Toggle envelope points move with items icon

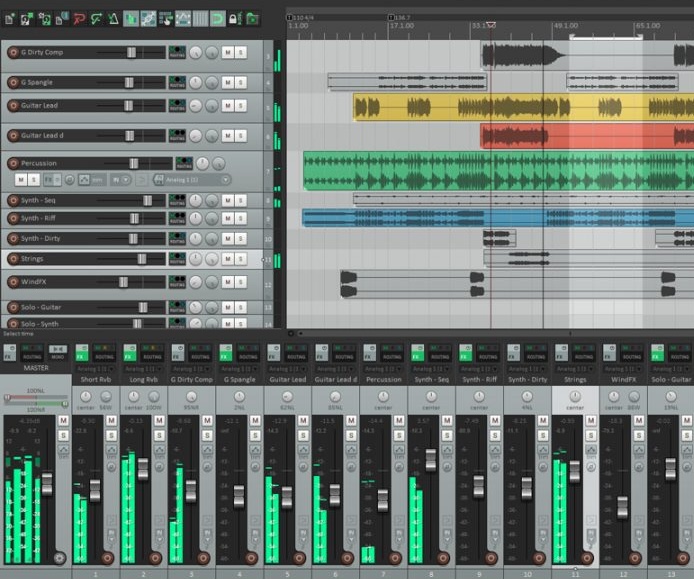point(183,19)
